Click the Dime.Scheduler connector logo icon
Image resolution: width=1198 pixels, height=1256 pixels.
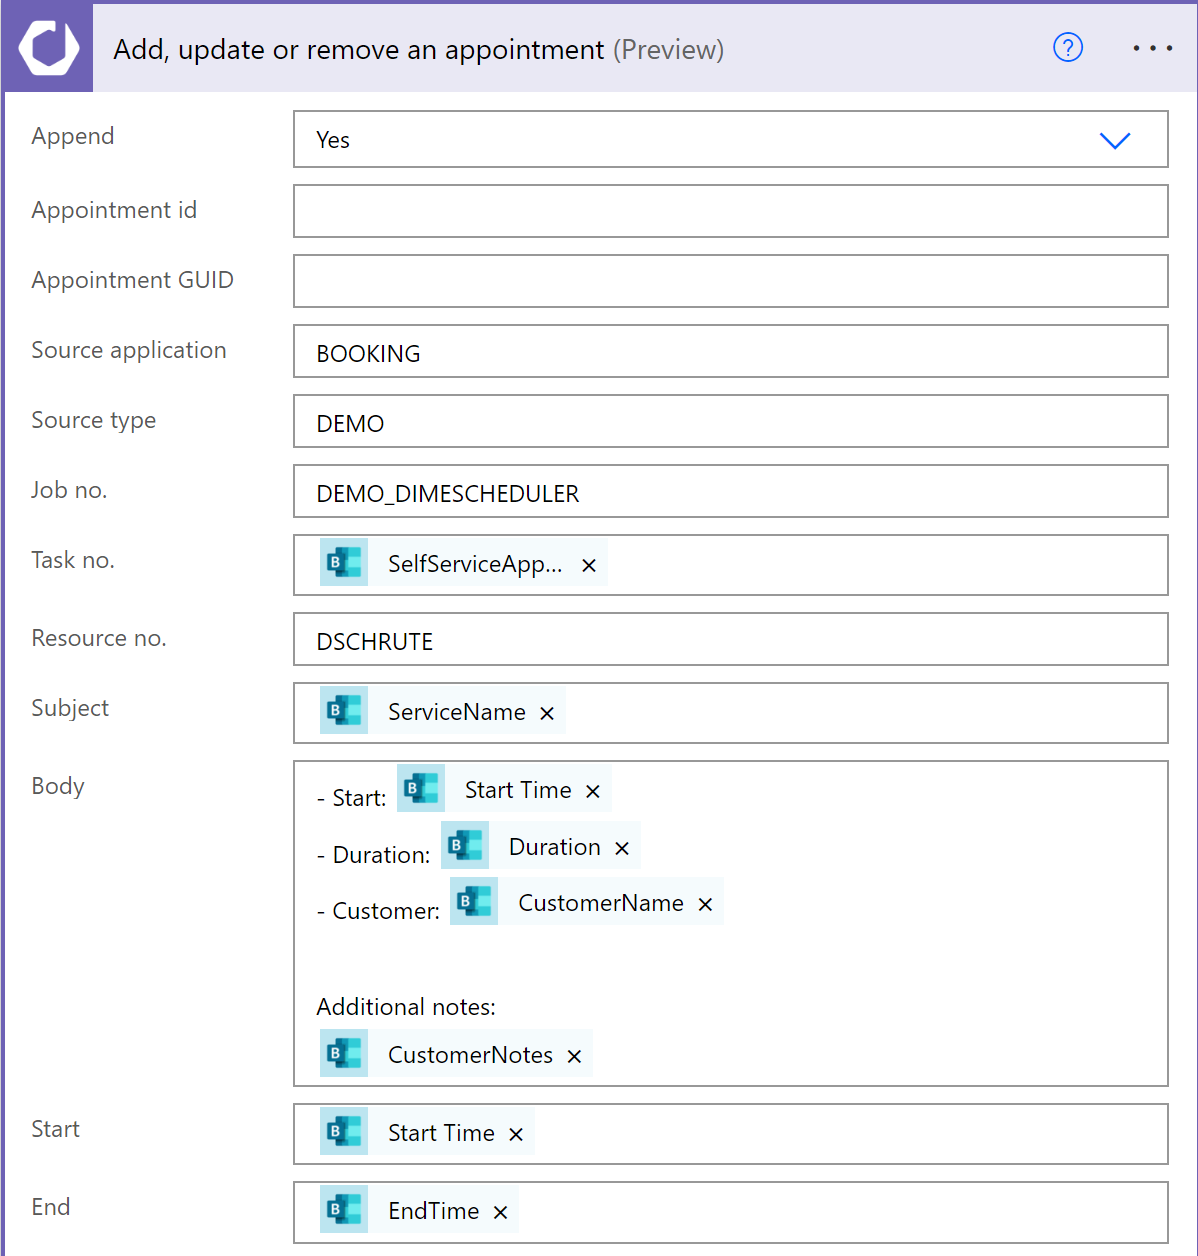coord(48,48)
